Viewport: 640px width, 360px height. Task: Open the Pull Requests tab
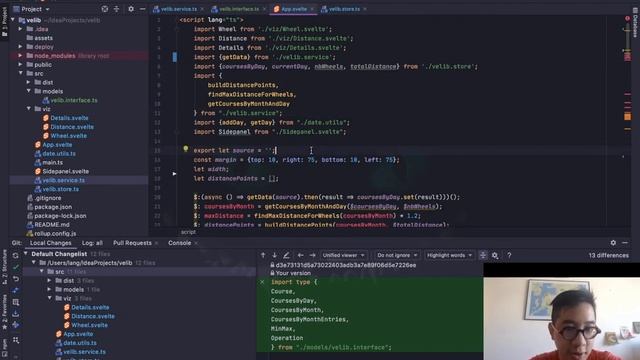click(132, 243)
